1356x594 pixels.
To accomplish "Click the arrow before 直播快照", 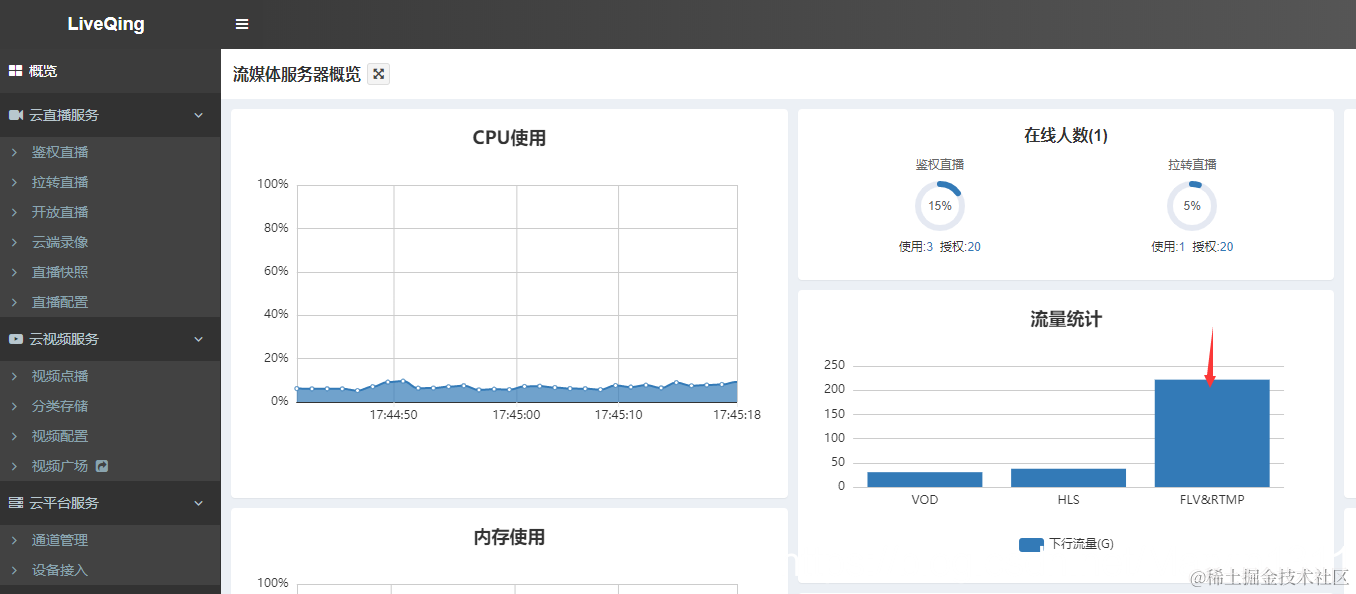I will (14, 272).
